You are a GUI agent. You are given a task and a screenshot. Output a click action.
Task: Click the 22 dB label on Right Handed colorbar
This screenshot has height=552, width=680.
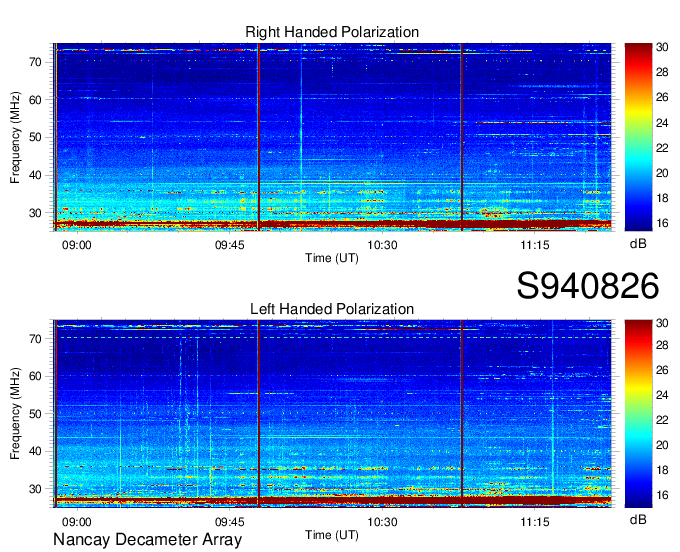662,148
